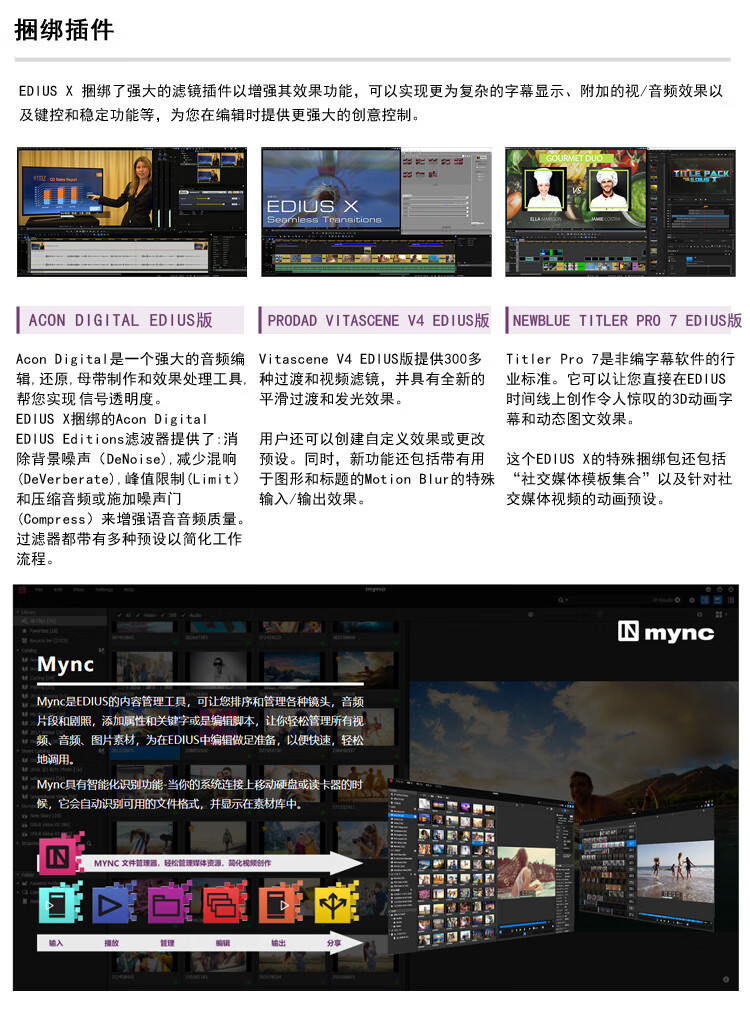Open the Mync window family beach preview
The width and height of the screenshot is (750, 1016).
[675, 870]
